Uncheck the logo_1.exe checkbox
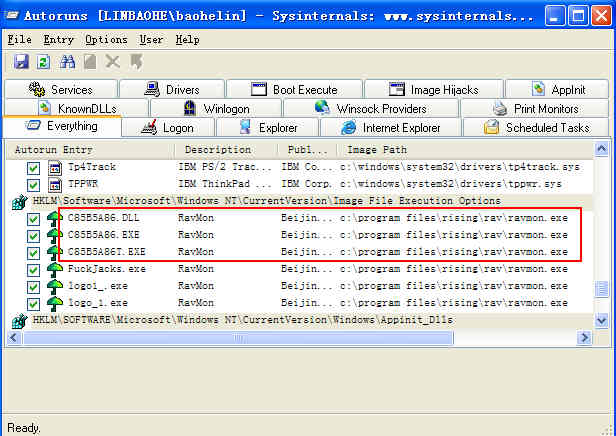 pos(33,304)
